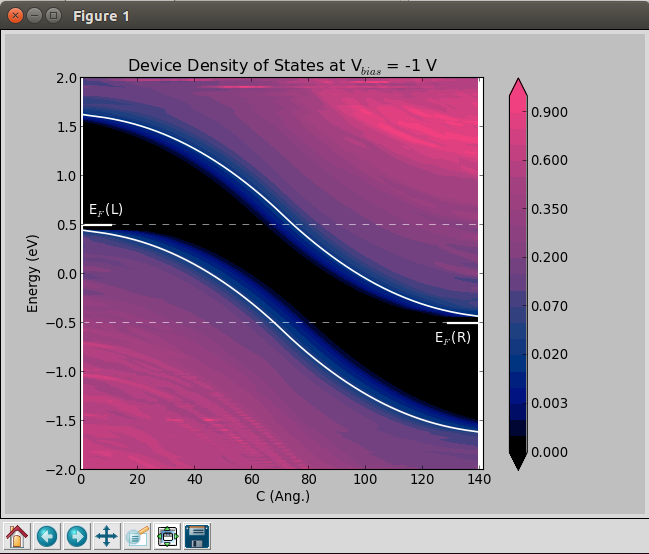Viewport: 649px width, 554px height.
Task: Click the pink top arrow of colorbar
Action: tap(518, 88)
